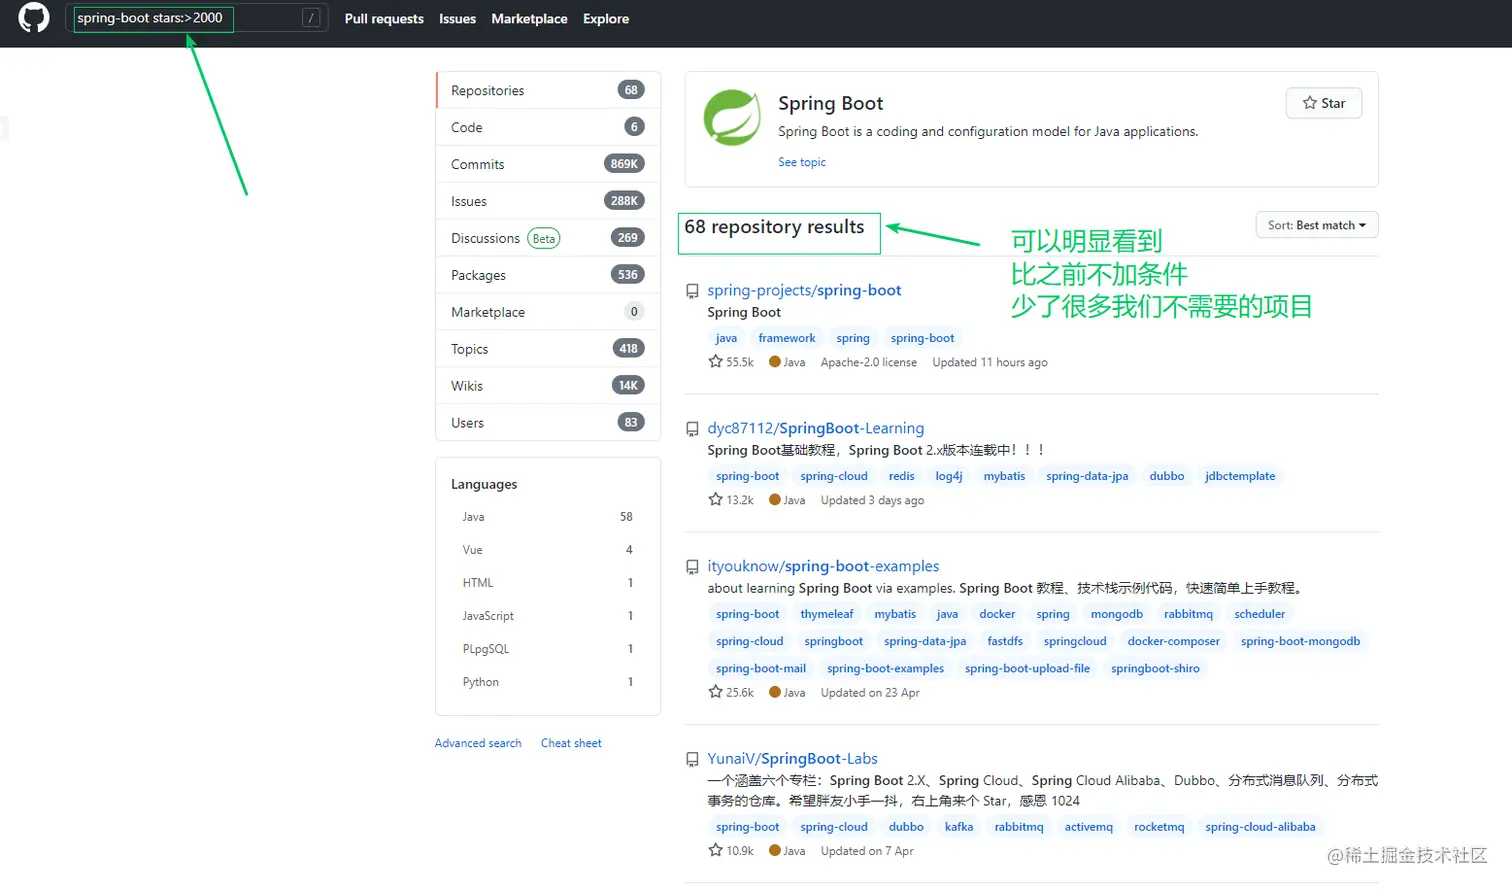Image resolution: width=1512 pixels, height=890 pixels.
Task: Click the redis topic tag
Action: (901, 476)
